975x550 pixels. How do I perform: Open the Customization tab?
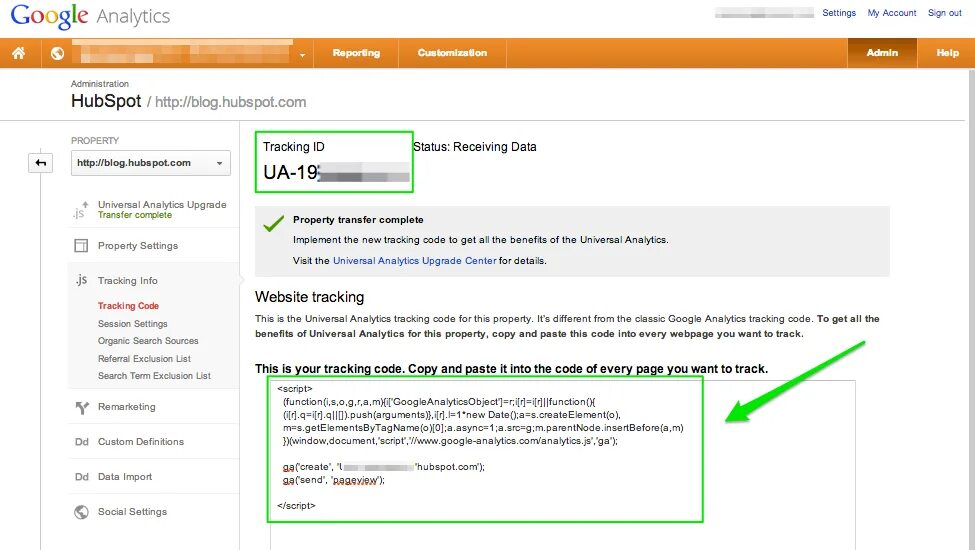tap(452, 53)
